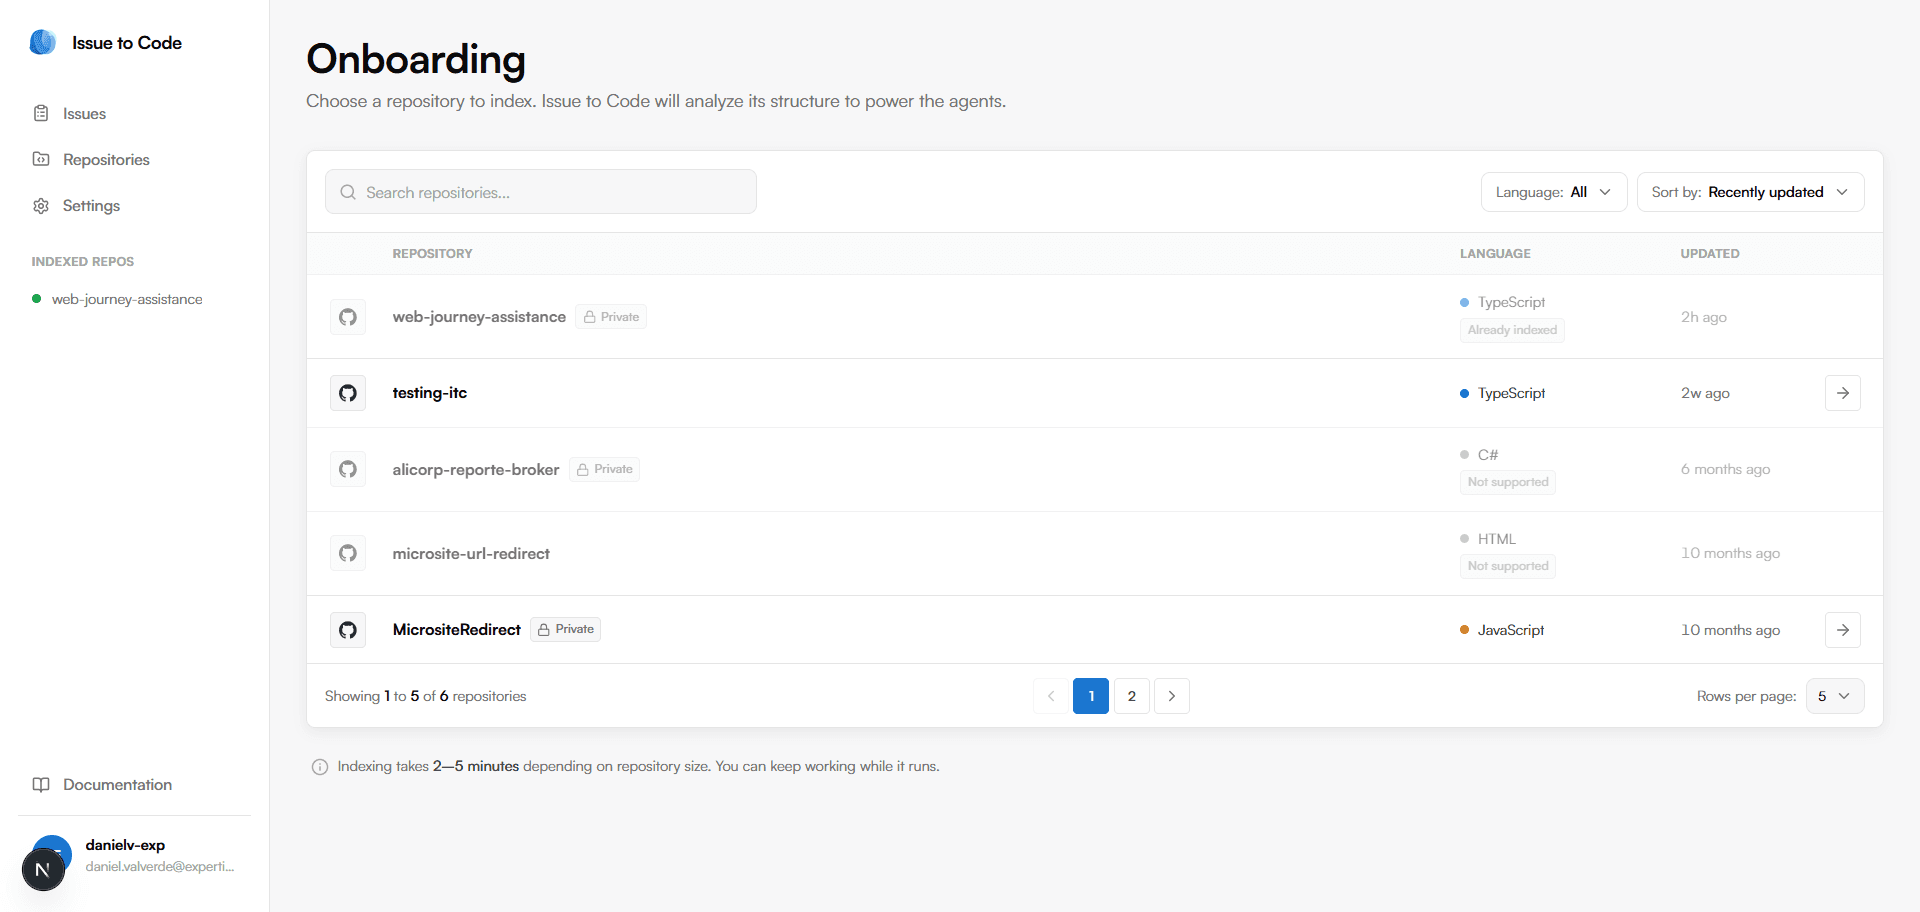Click the GitHub icon for web-journey-assistance
Screen dimensions: 1920x912
pyautogui.click(x=348, y=317)
